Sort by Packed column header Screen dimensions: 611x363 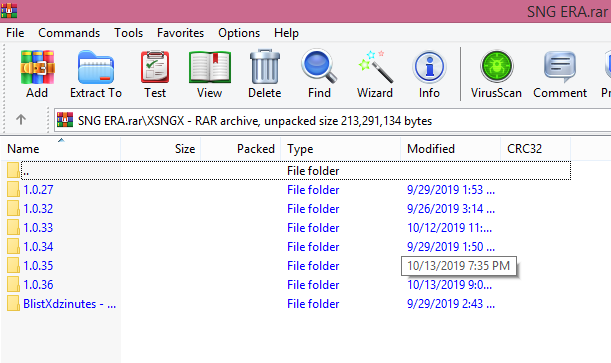(240, 149)
